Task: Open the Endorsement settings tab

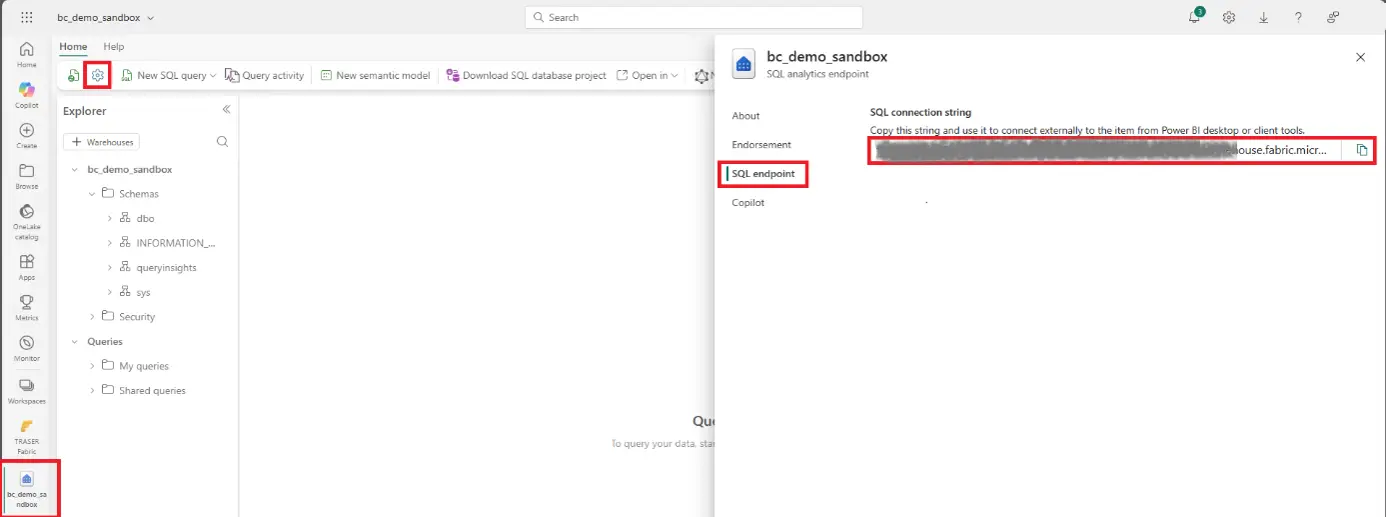Action: [x=761, y=145]
